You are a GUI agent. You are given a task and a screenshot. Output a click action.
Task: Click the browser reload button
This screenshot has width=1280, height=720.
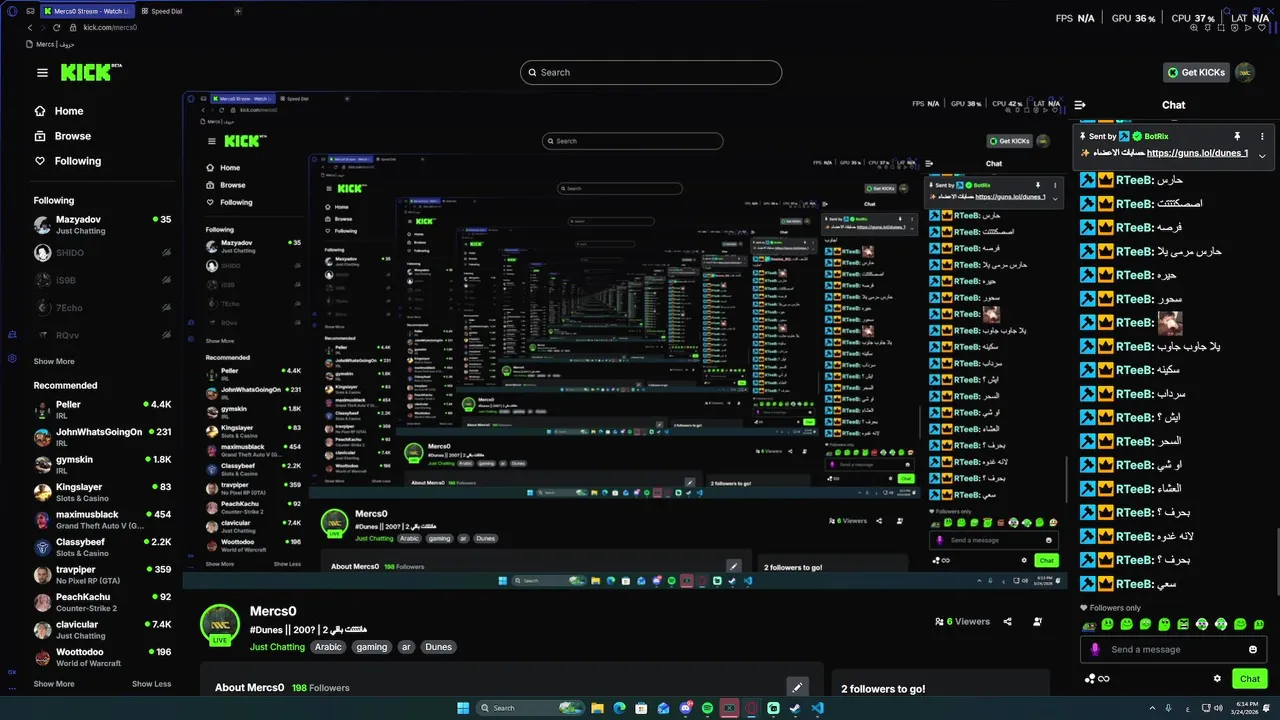(56, 27)
